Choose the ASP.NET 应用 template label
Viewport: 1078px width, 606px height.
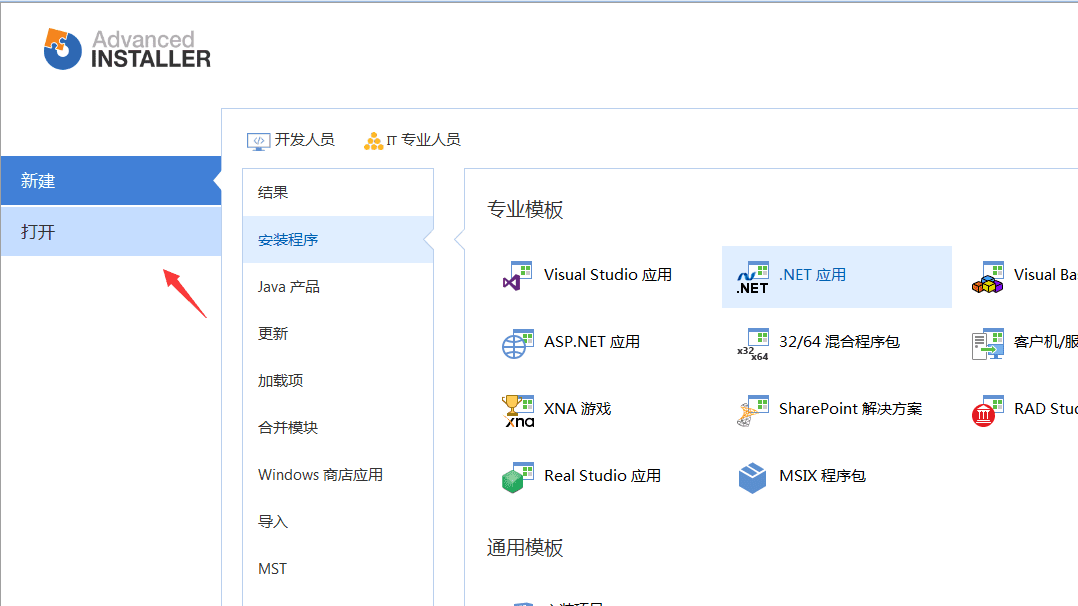click(592, 342)
